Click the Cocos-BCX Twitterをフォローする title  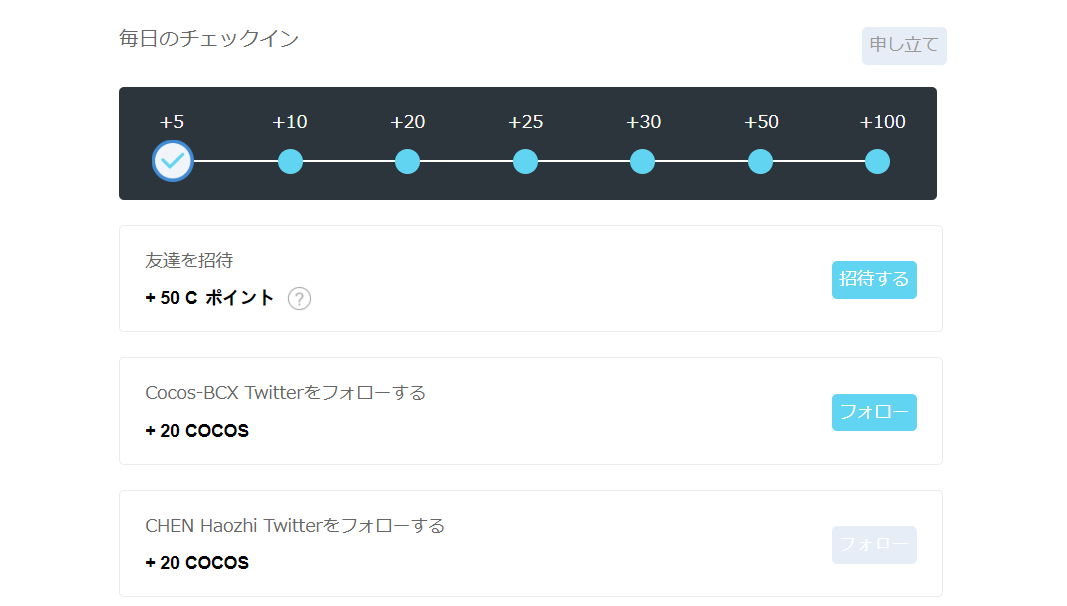coord(286,393)
